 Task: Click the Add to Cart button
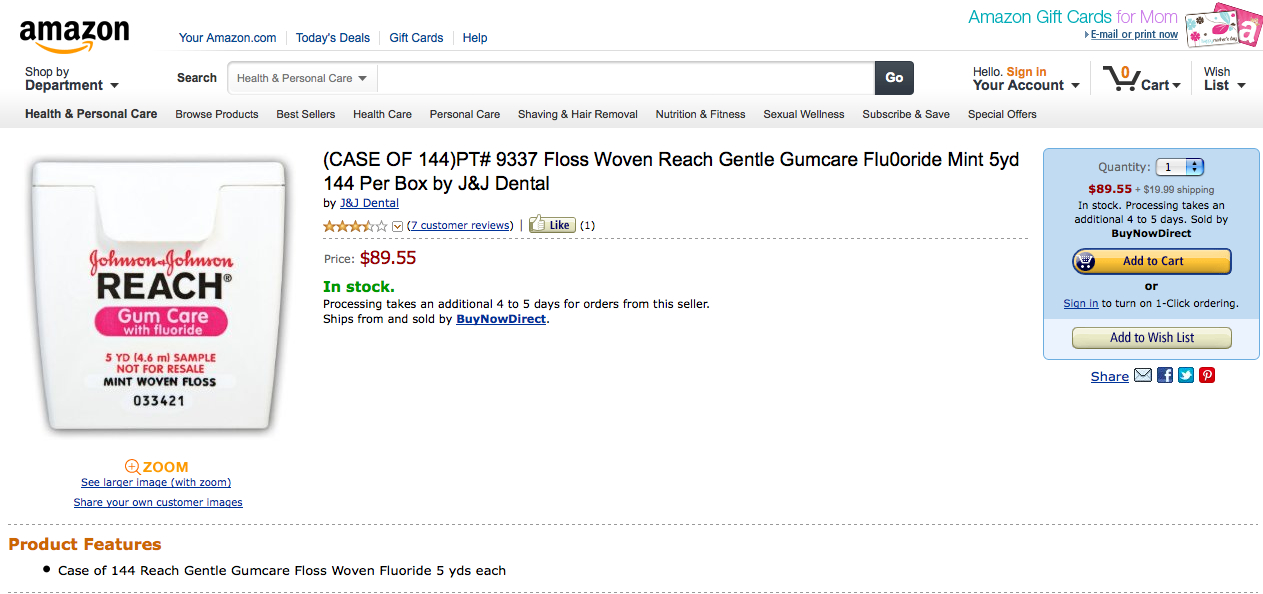pos(1151,261)
